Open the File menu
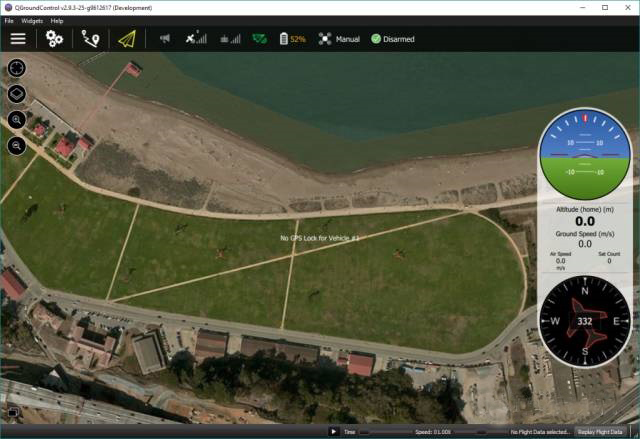 [9, 21]
